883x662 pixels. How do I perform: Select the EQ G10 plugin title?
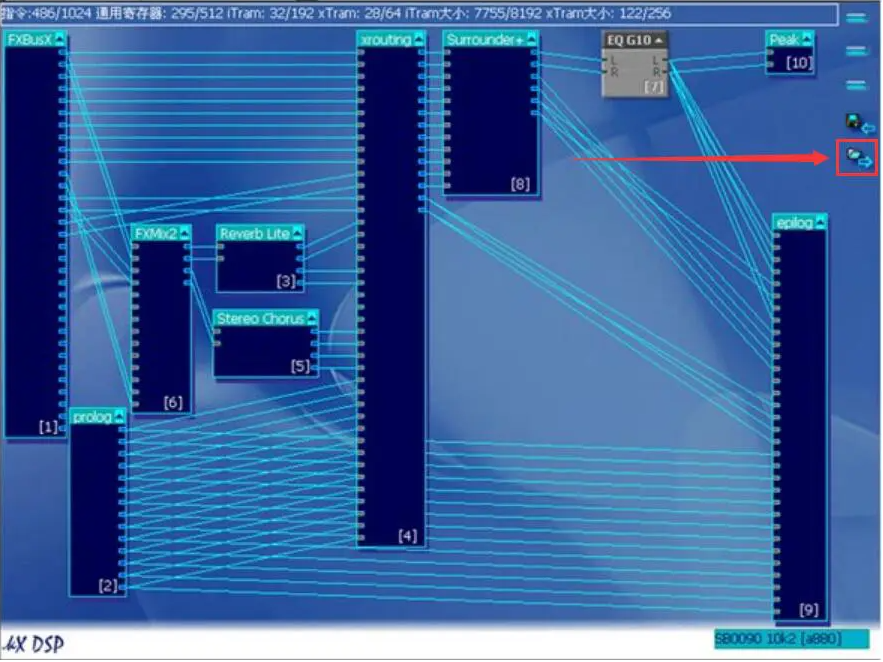click(x=628, y=40)
